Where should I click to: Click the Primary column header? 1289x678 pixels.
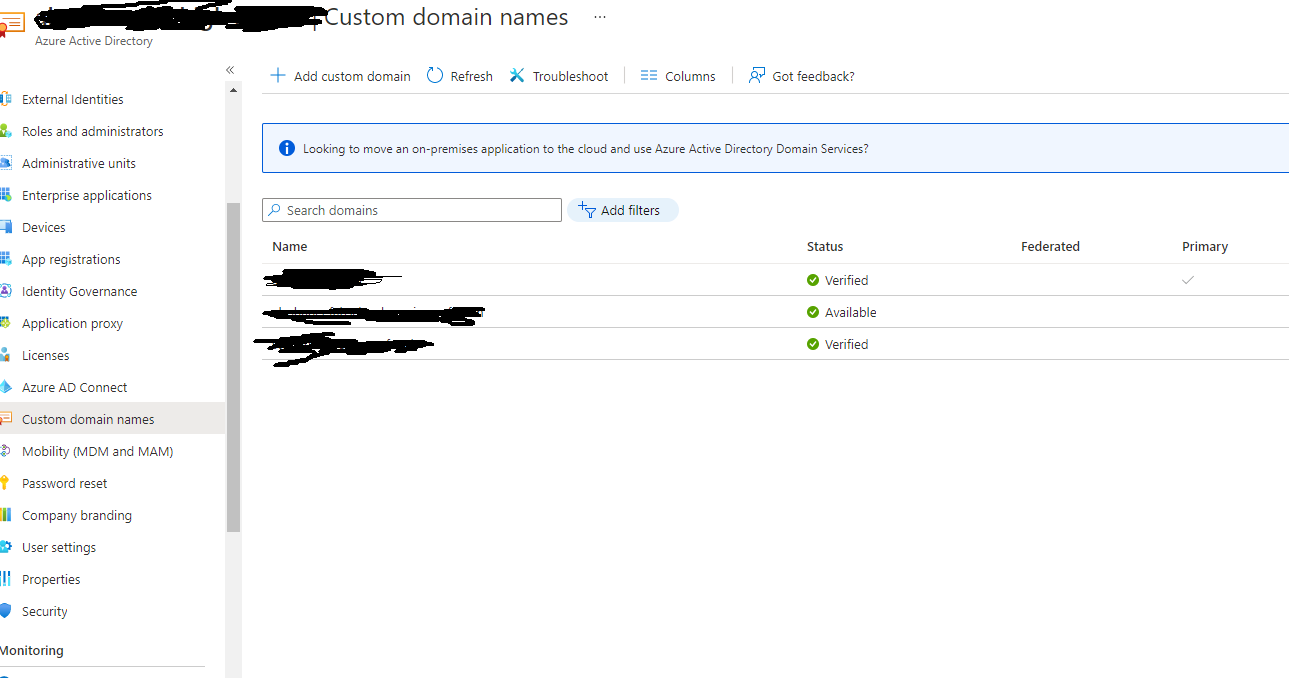pyautogui.click(x=1205, y=246)
